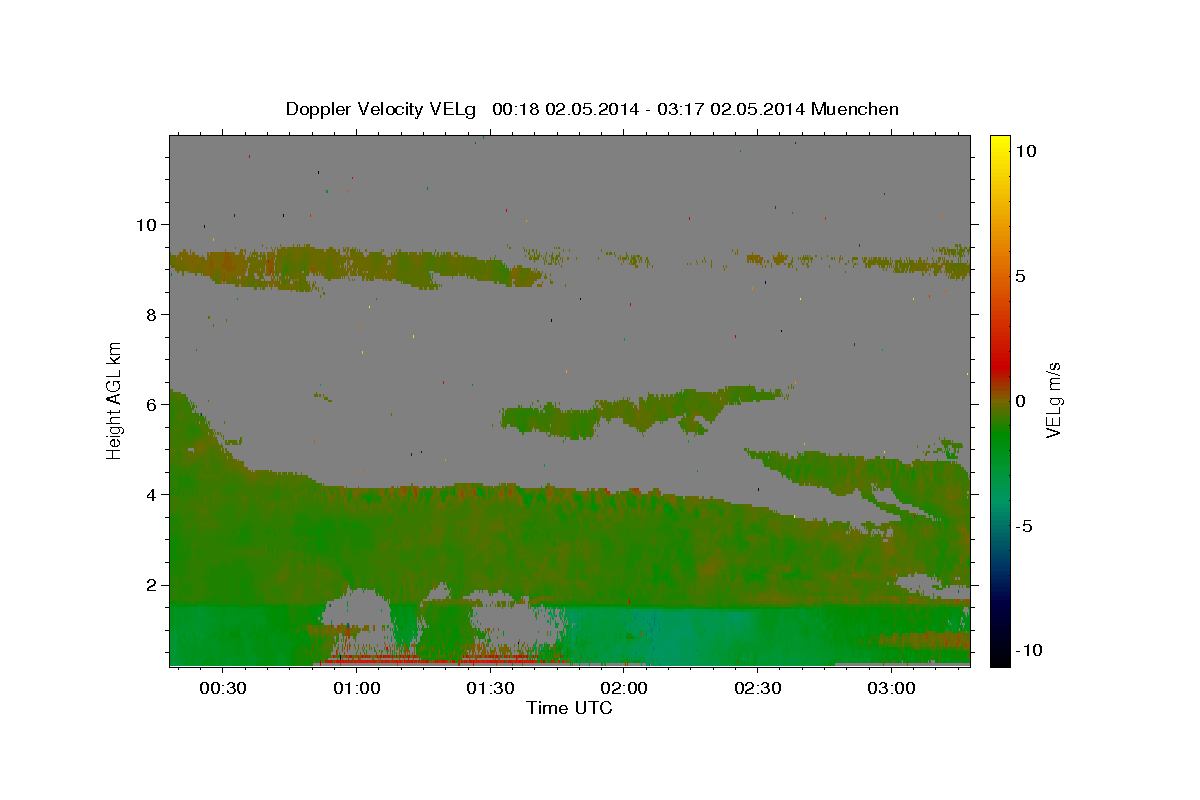This screenshot has height=800, width=1200.
Task: Click the vertical velocity color bar
Action: click(1000, 400)
